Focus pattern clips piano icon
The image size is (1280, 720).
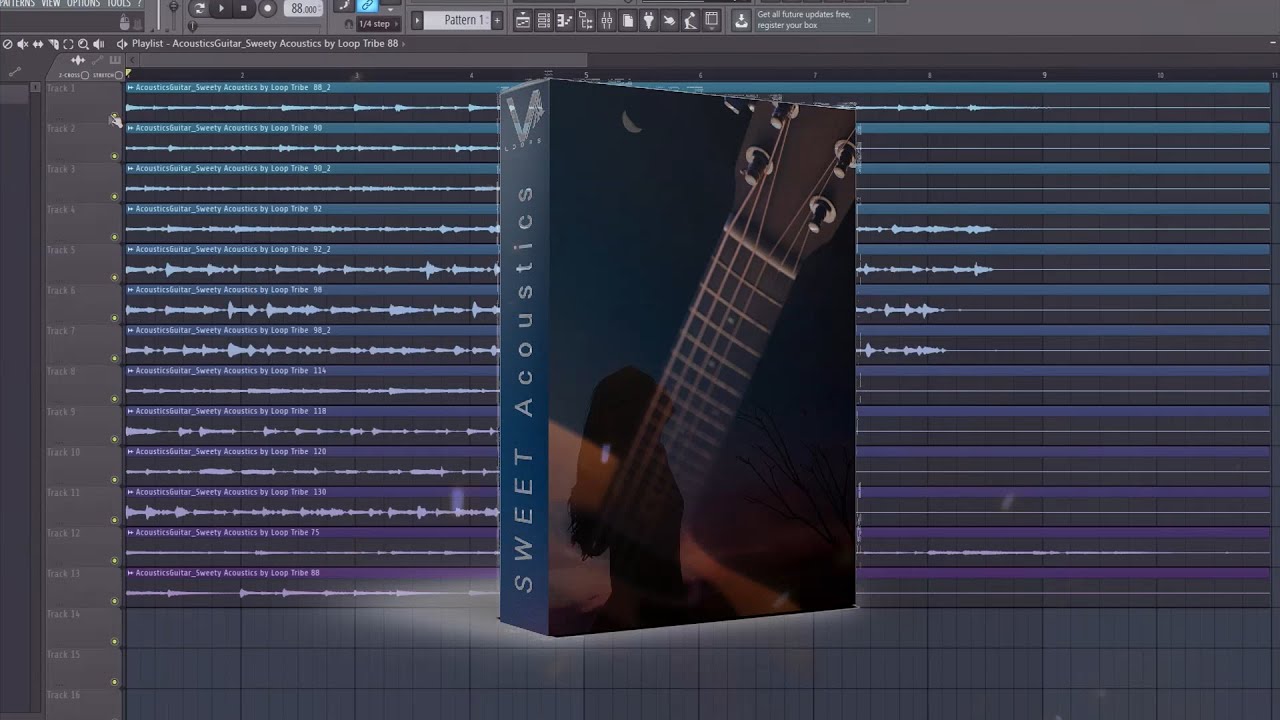click(x=115, y=61)
